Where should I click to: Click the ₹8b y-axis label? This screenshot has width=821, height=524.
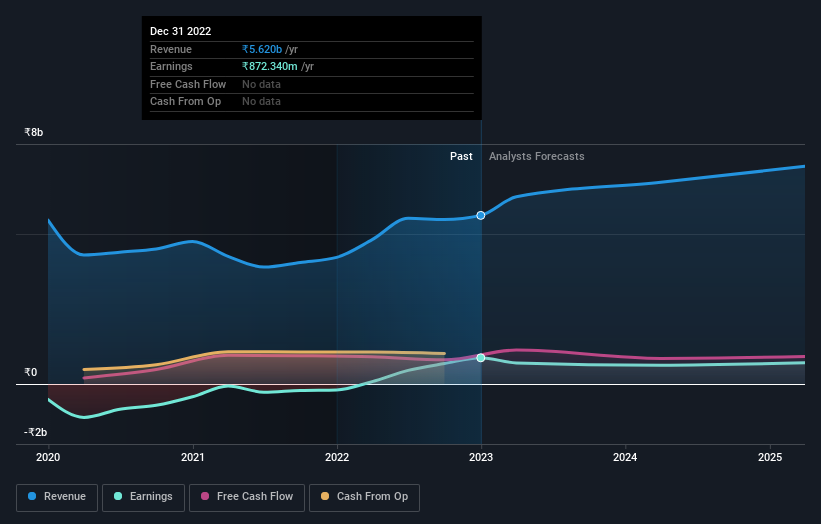34,132
